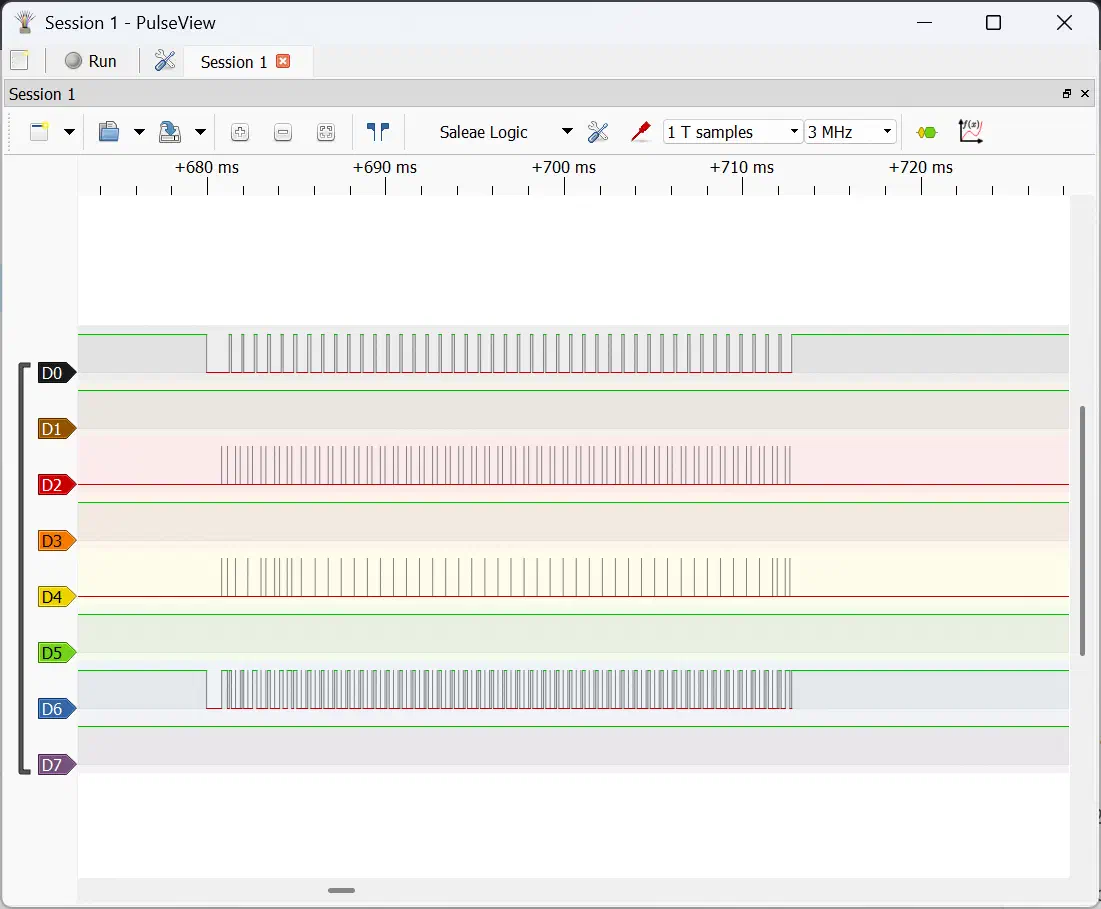Toggle the cursors display
1101x909 pixels.
[378, 131]
